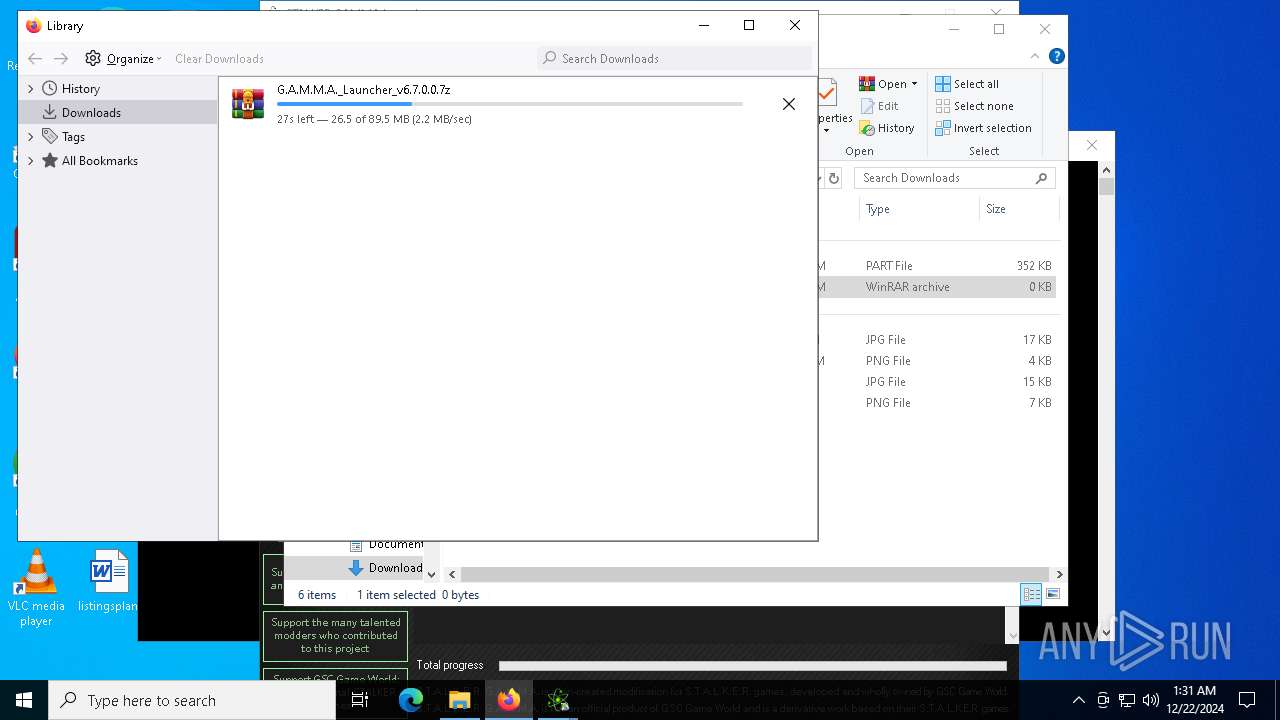This screenshot has width=1280, height=720.
Task: Sort Explorer files by Size column
Action: pyautogui.click(x=1018, y=209)
